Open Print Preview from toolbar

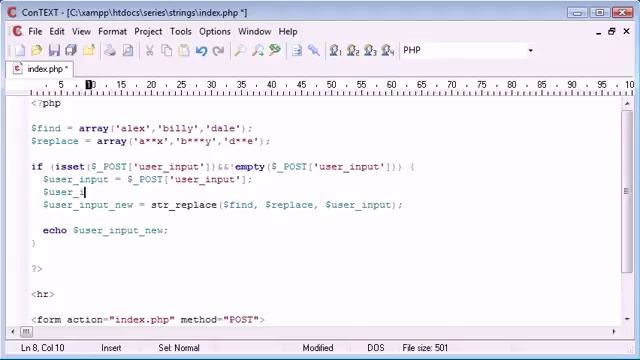[128, 50]
